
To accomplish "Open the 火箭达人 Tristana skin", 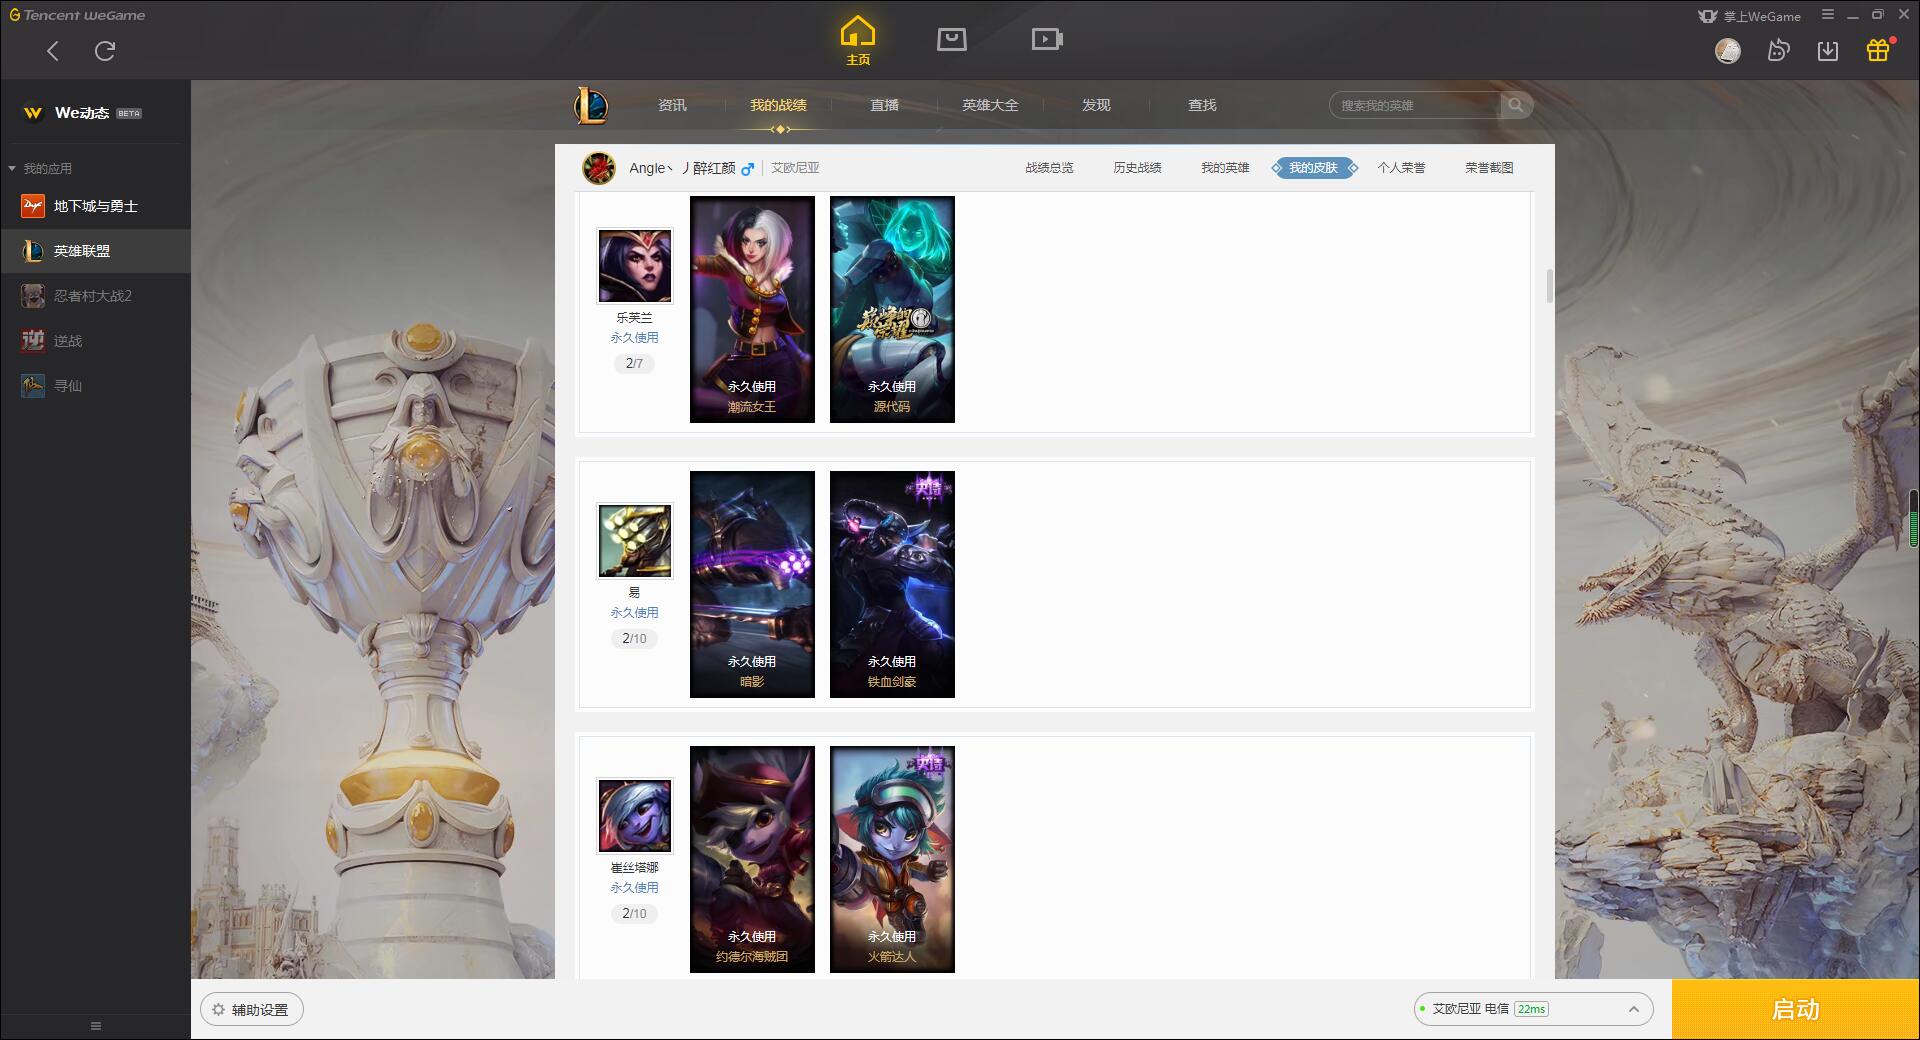I will tap(892, 859).
